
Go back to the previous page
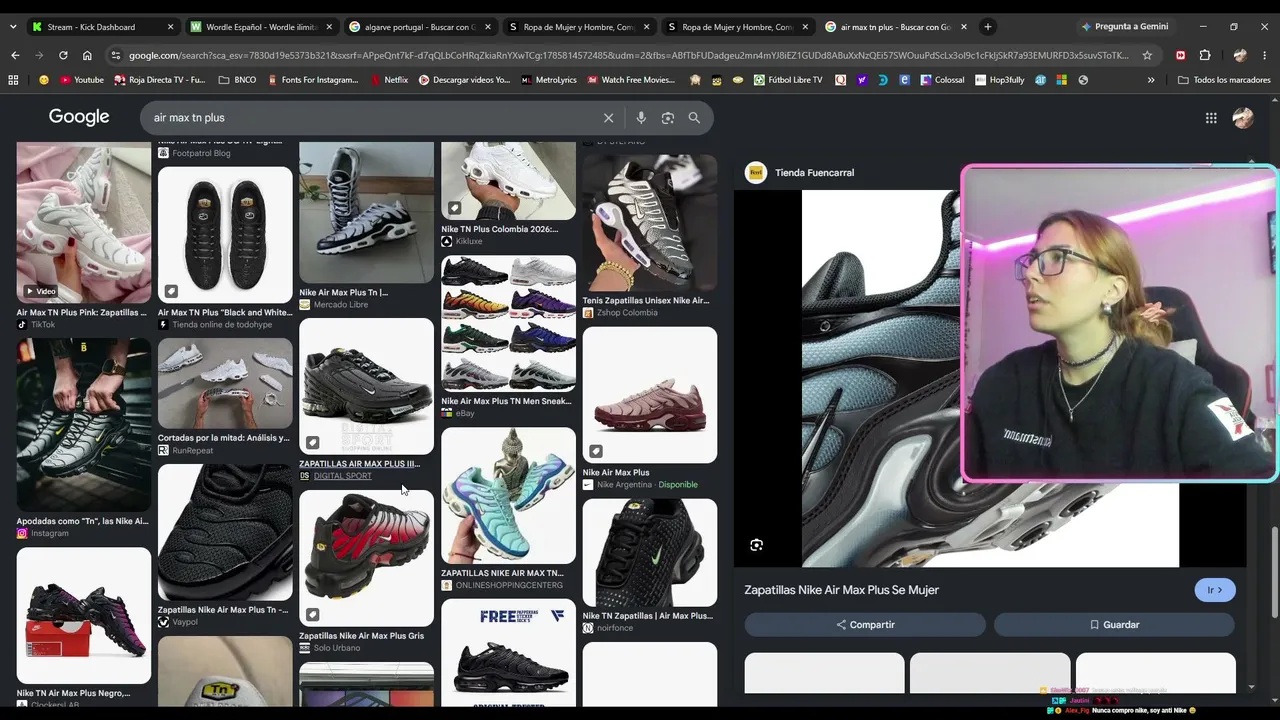14,55
